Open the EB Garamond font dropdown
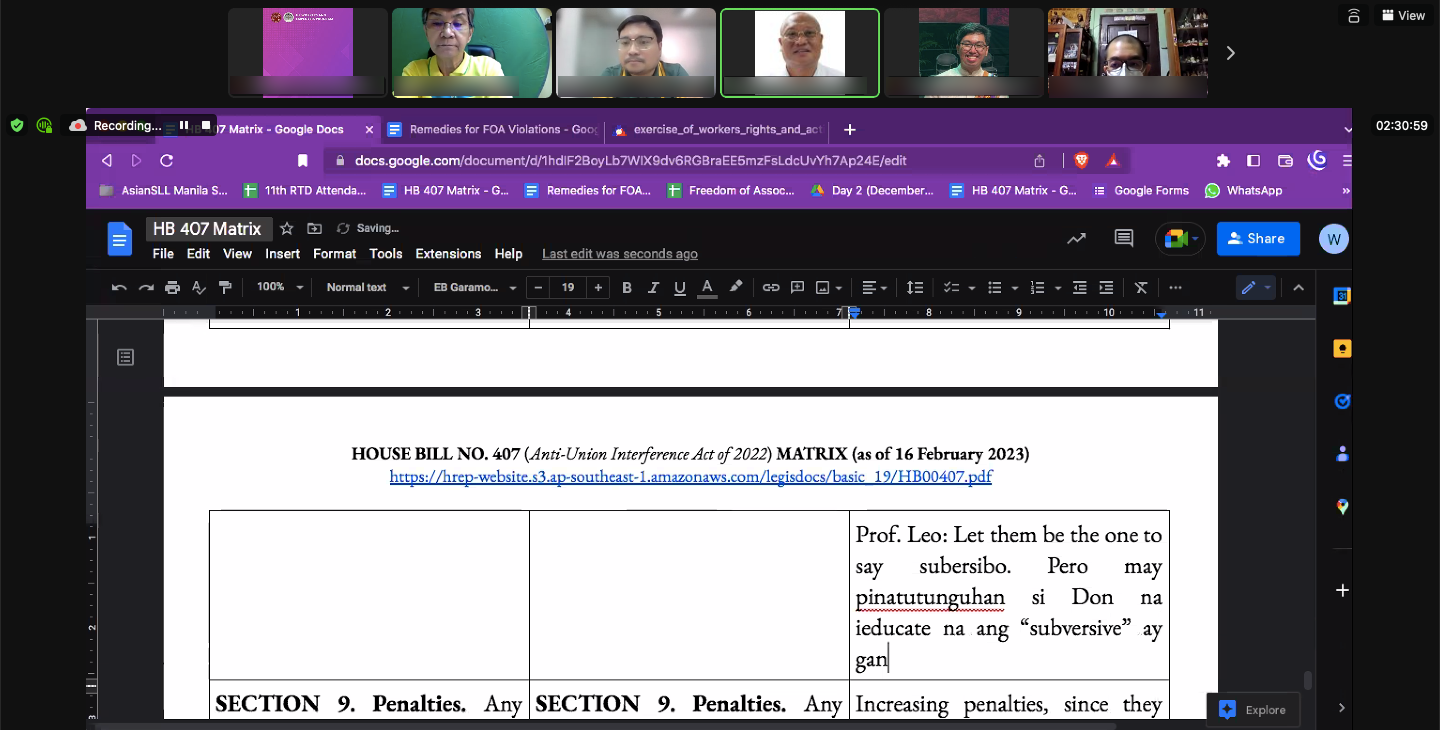 coord(474,288)
